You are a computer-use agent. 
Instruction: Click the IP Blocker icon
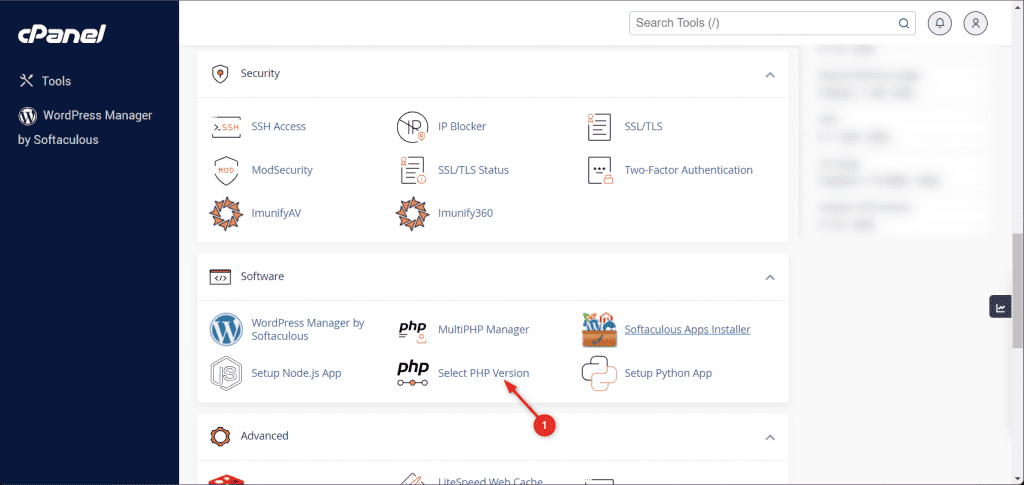(x=413, y=127)
